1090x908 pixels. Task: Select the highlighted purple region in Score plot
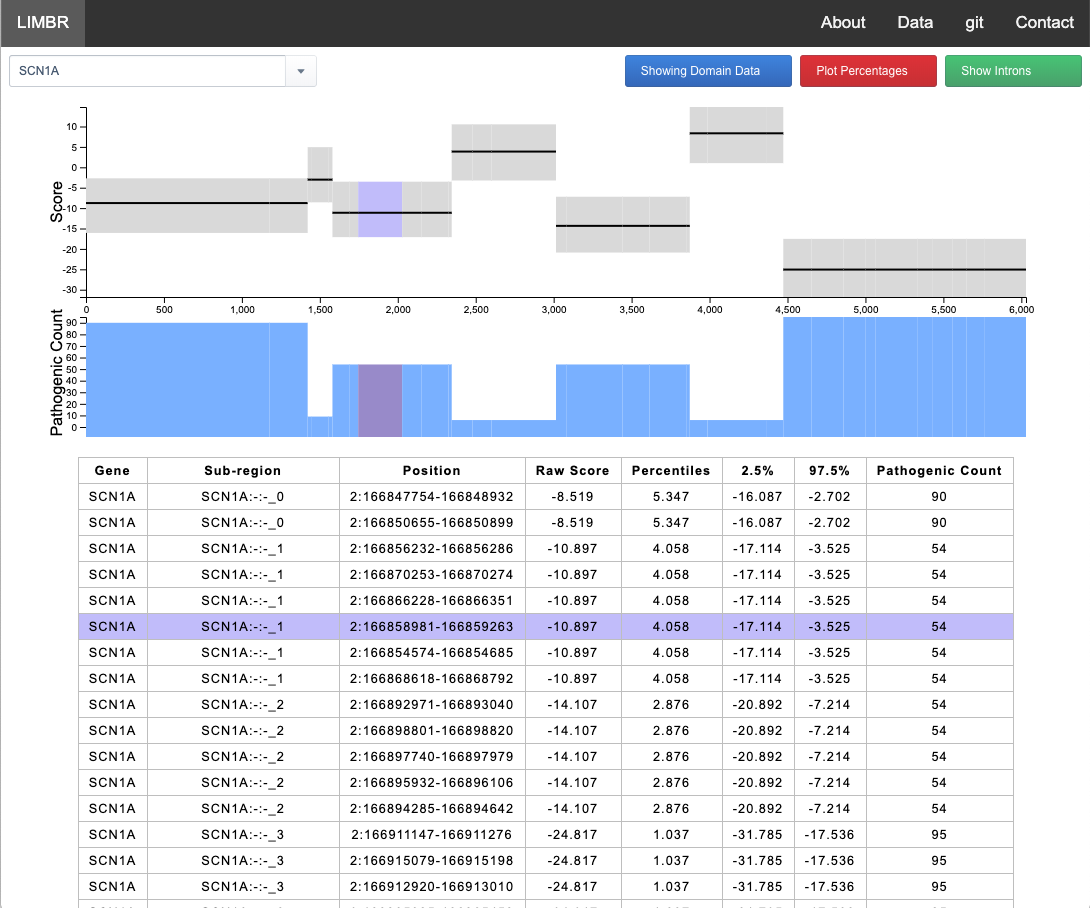380,209
